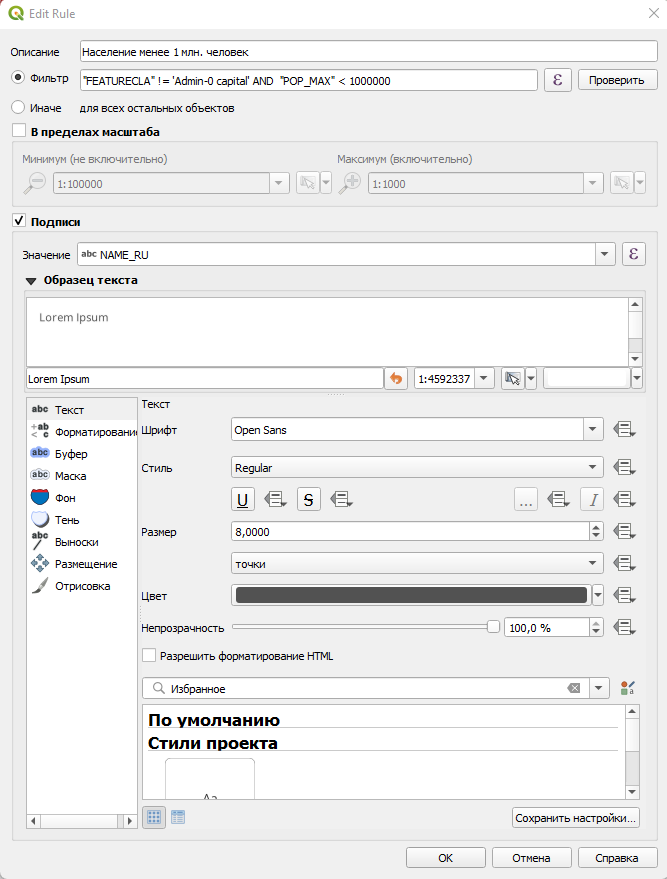Toggle strikethrough text style
667x879 pixels.
pyautogui.click(x=308, y=499)
